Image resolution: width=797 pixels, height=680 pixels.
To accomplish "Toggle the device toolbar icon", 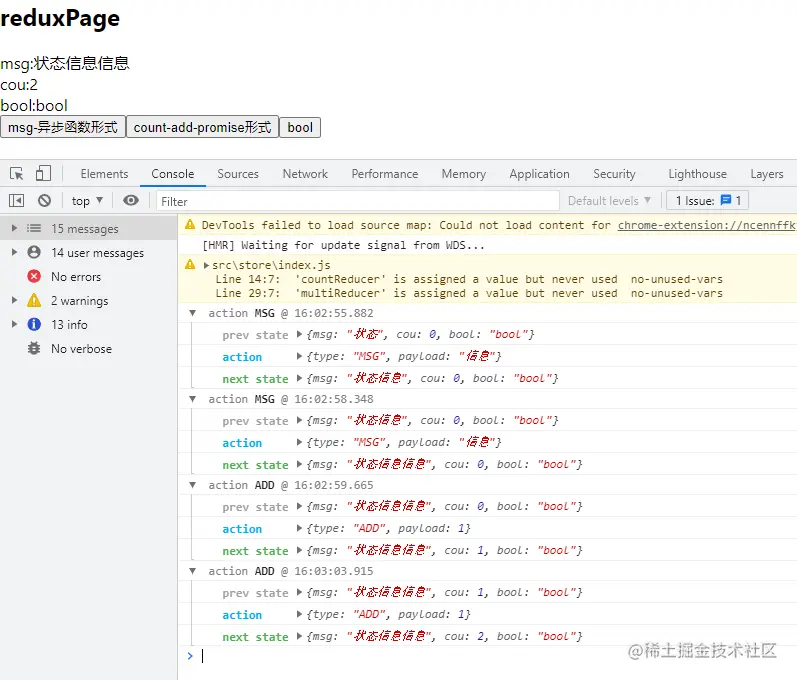I will pyautogui.click(x=43, y=173).
